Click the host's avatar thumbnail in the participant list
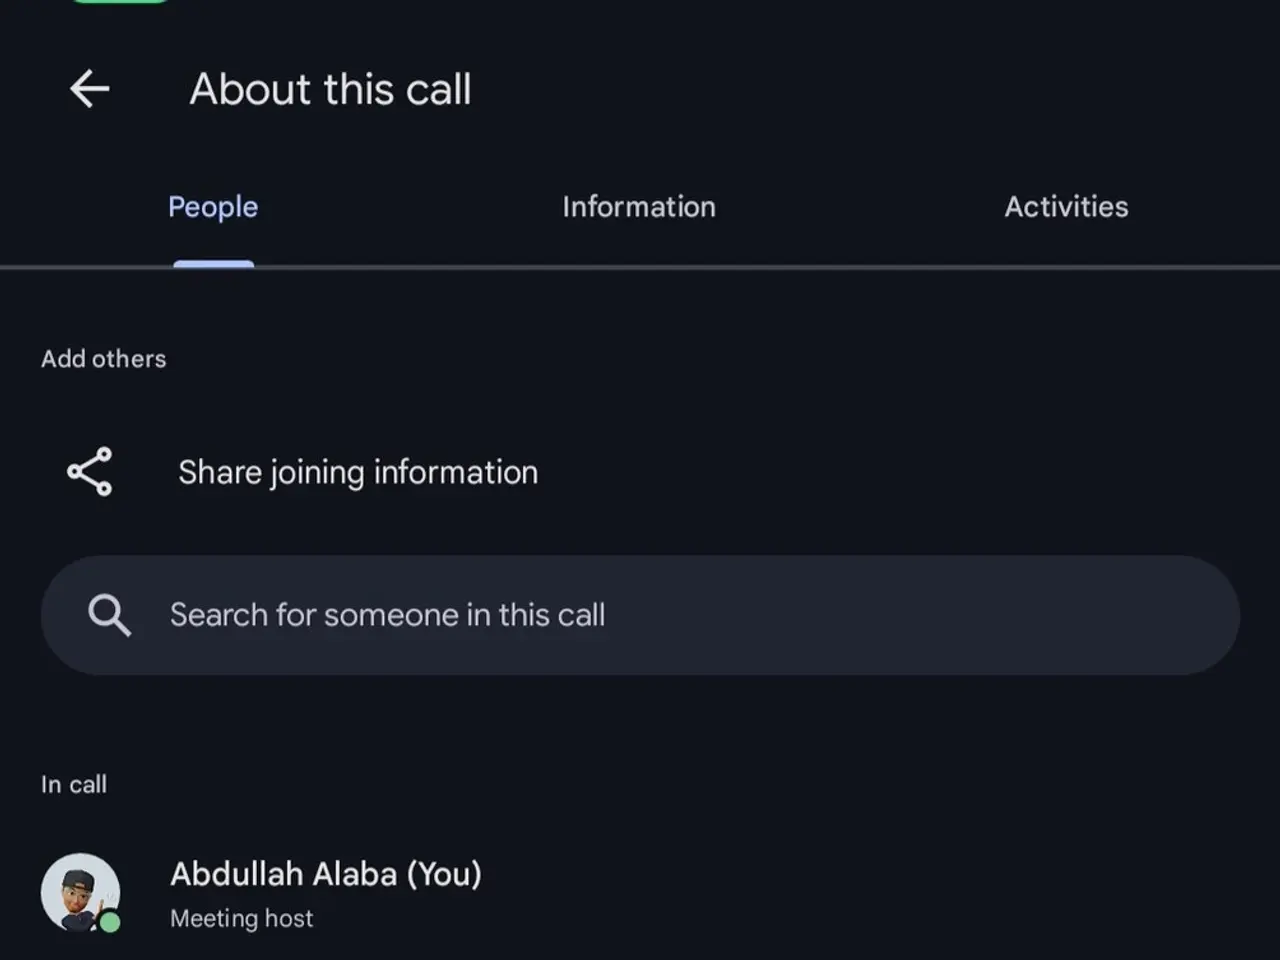The width and height of the screenshot is (1280, 960). coord(81,891)
